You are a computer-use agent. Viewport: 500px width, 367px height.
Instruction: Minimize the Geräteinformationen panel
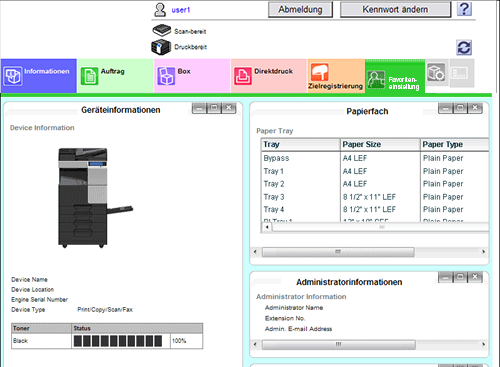(199, 108)
